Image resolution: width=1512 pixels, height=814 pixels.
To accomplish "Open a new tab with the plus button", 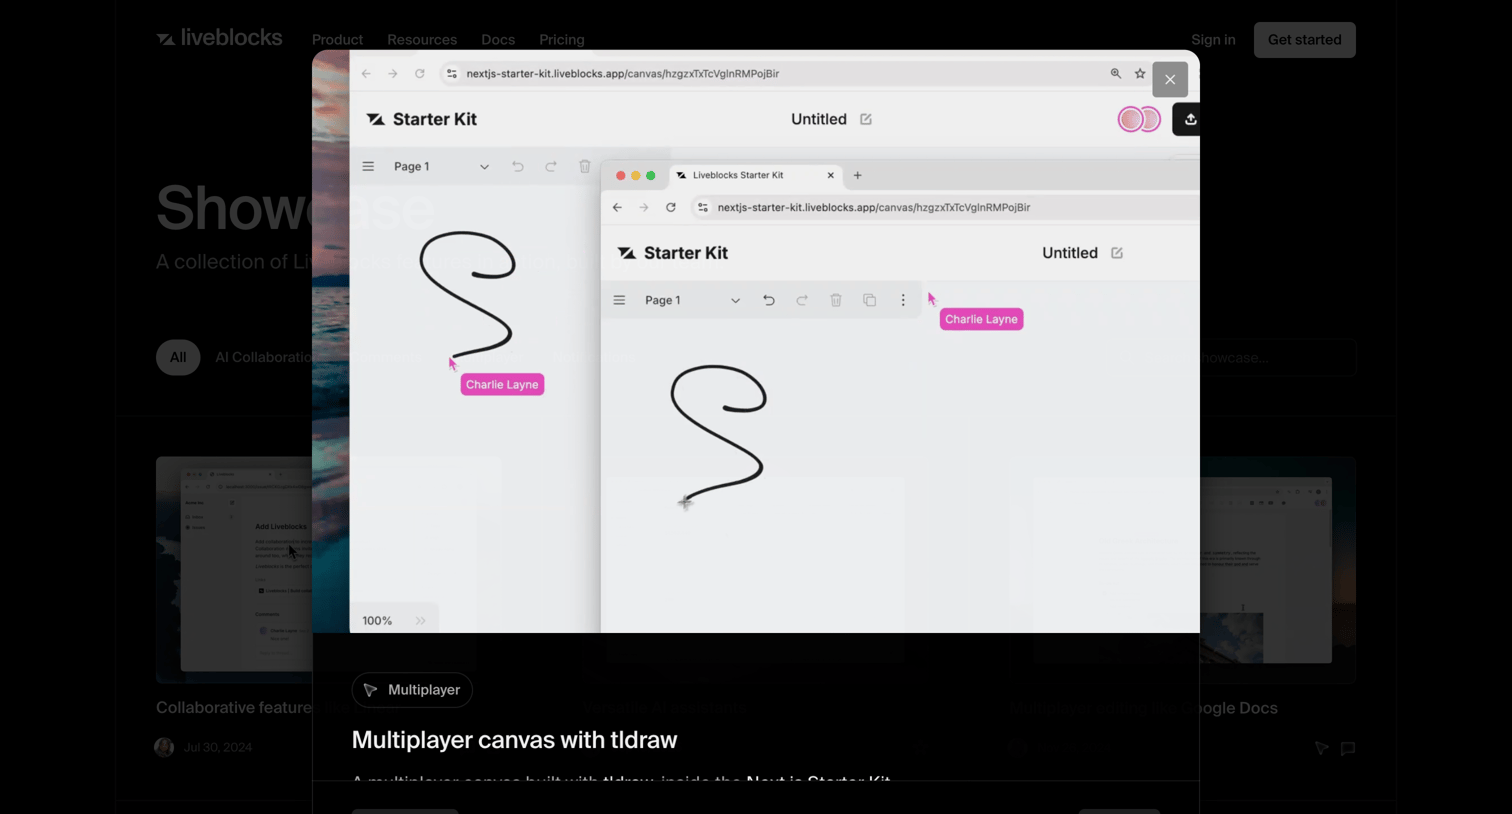I will [x=857, y=175].
